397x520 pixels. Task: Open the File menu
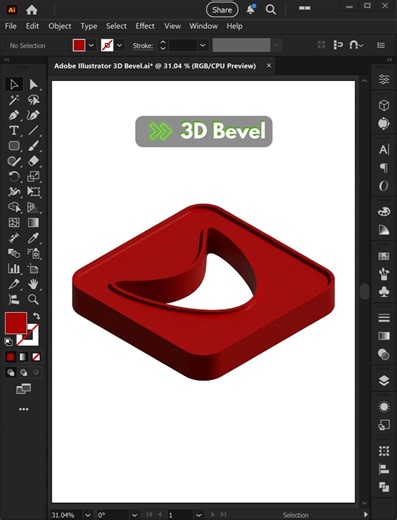11,26
